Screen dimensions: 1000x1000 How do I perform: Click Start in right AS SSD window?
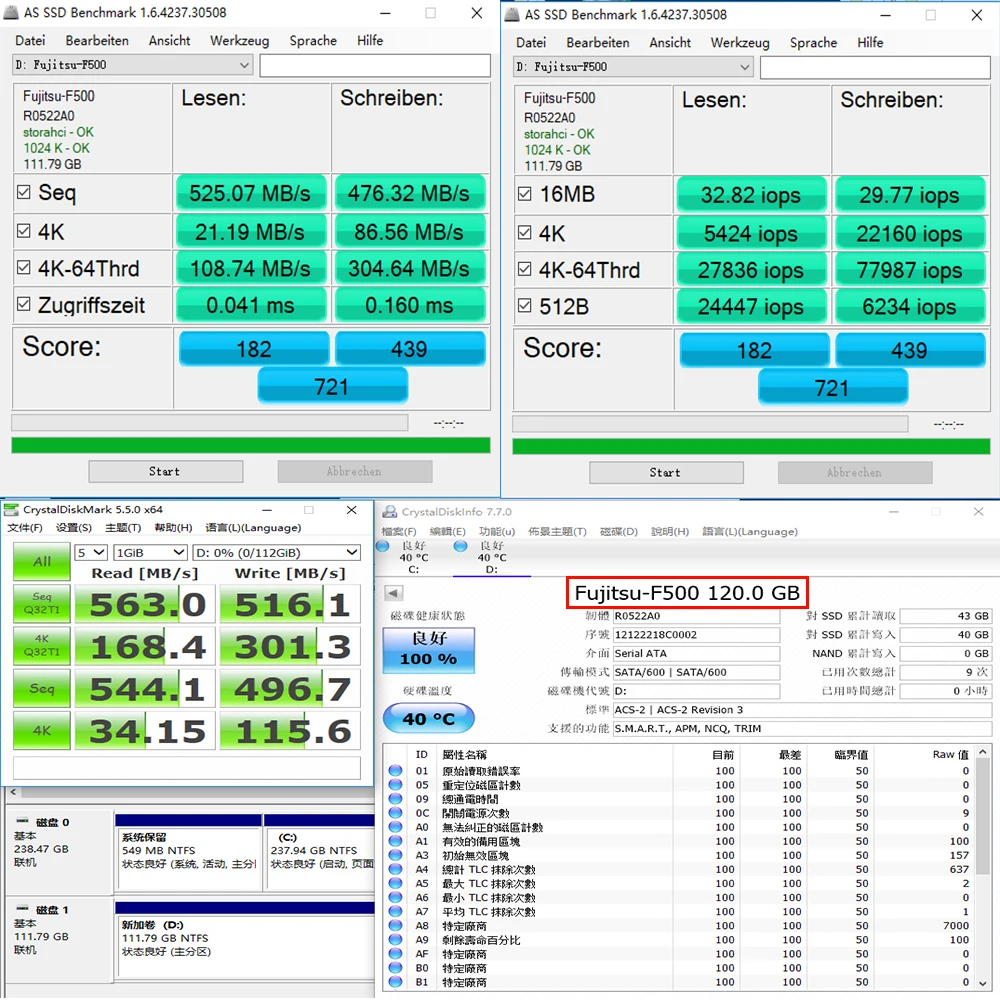[x=666, y=473]
